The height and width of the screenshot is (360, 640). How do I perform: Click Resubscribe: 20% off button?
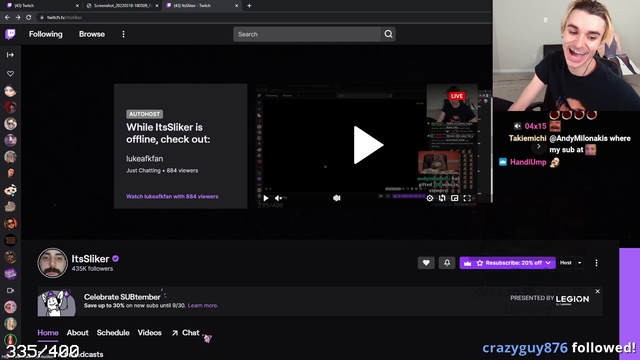[x=507, y=263]
